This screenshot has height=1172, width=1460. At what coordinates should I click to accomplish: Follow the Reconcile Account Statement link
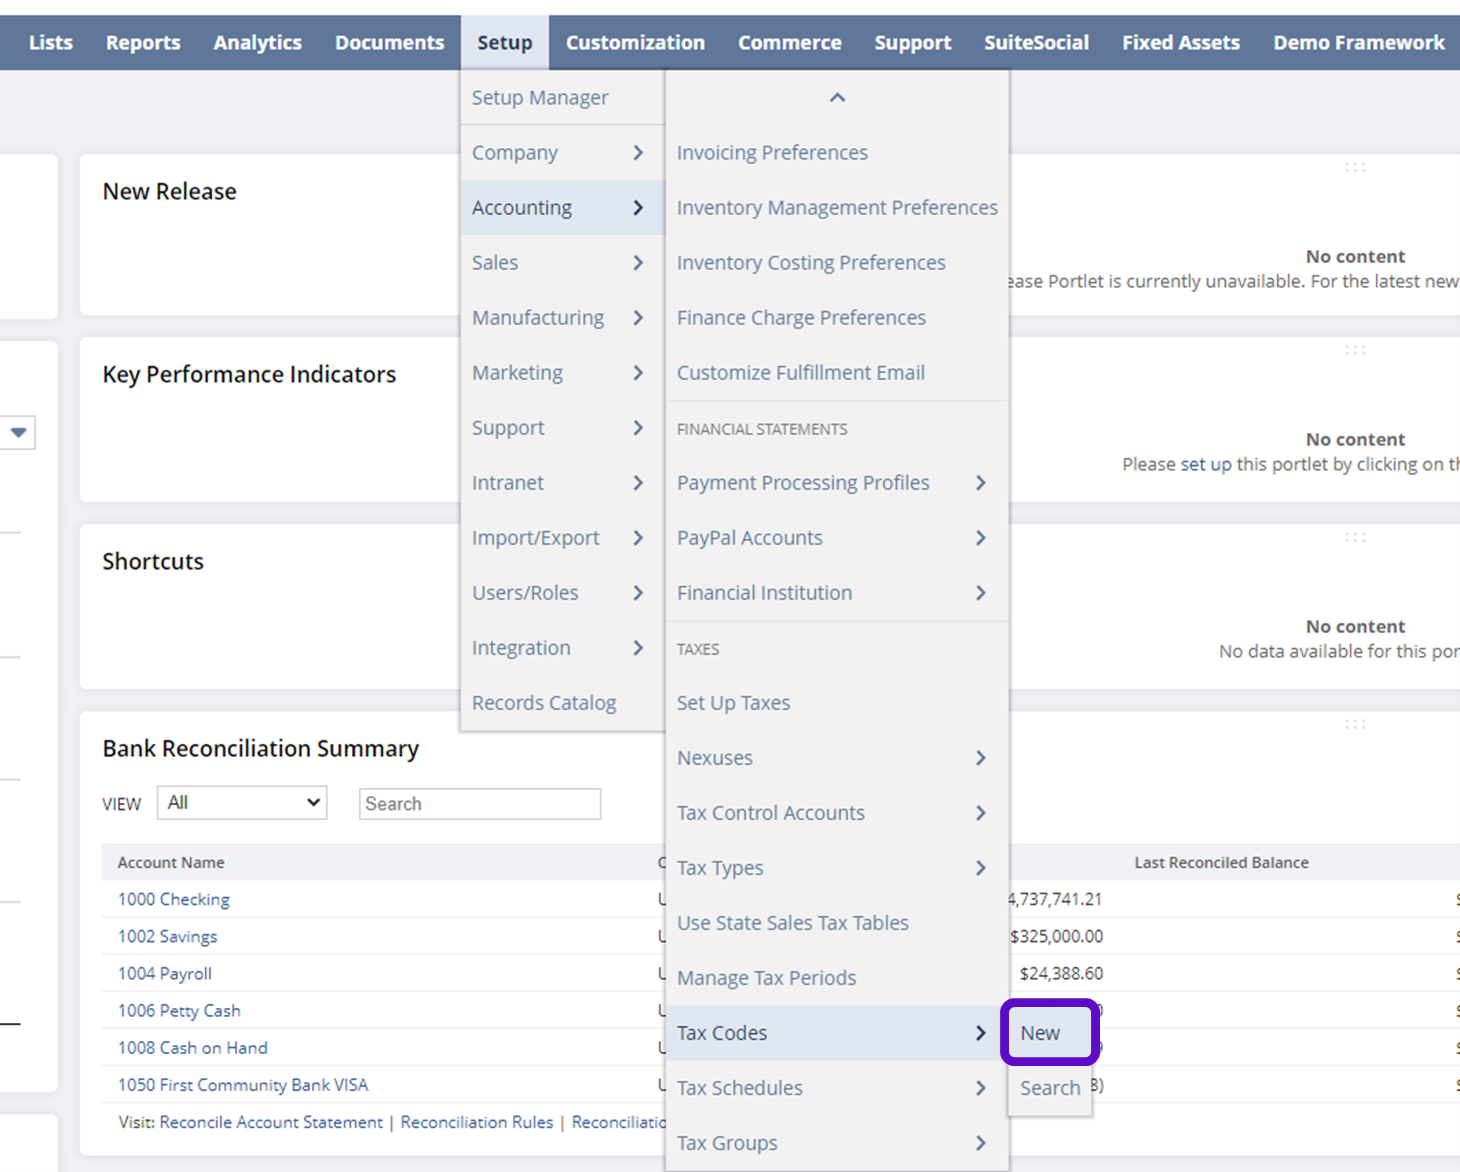pyautogui.click(x=271, y=1122)
